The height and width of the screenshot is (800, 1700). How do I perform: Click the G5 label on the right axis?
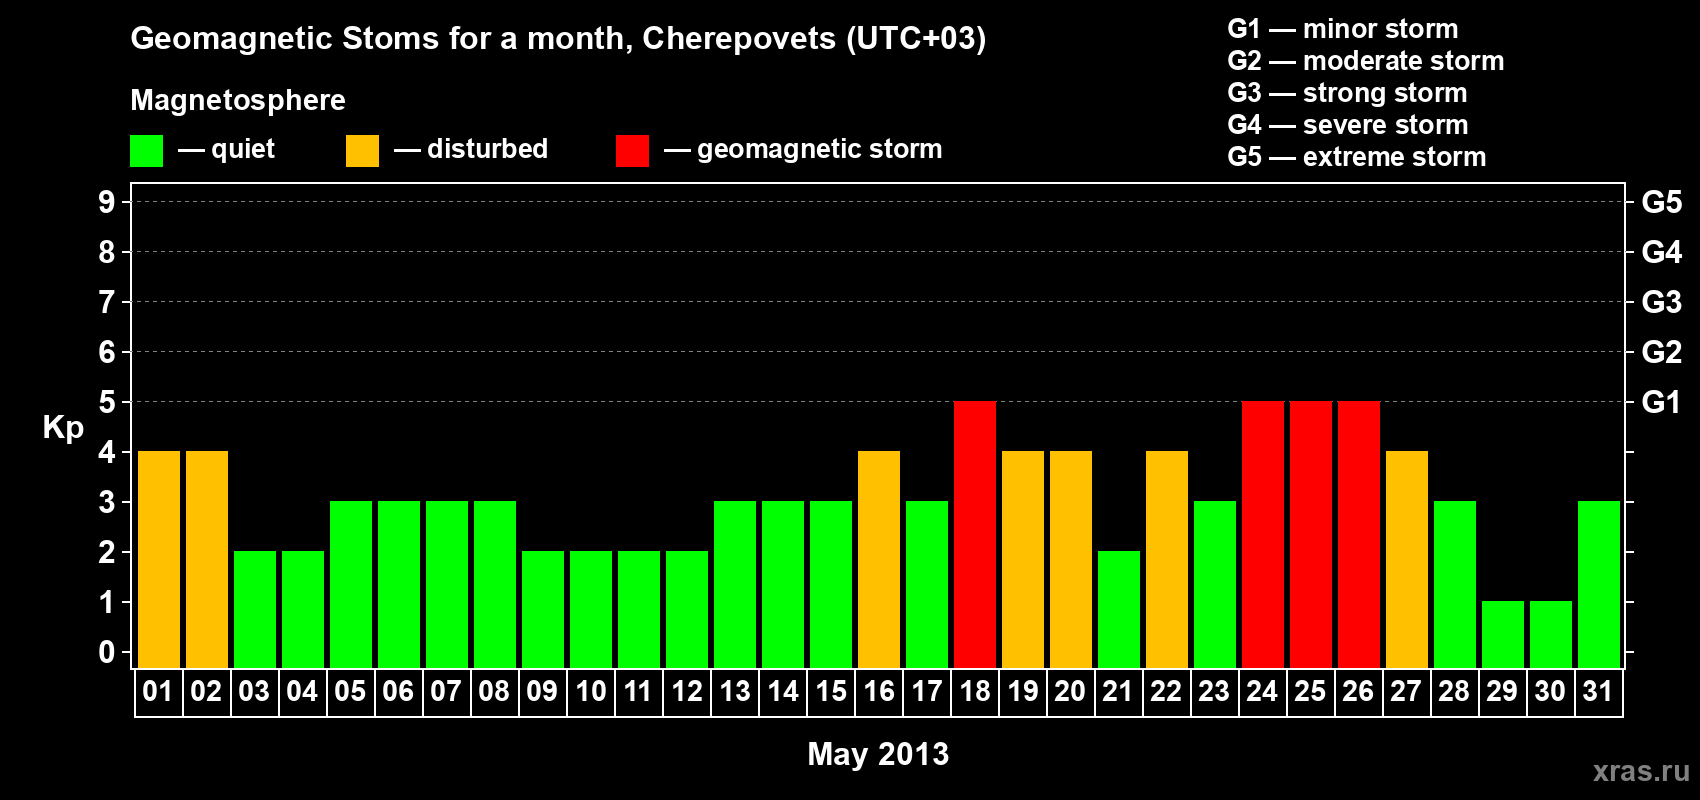[1662, 202]
